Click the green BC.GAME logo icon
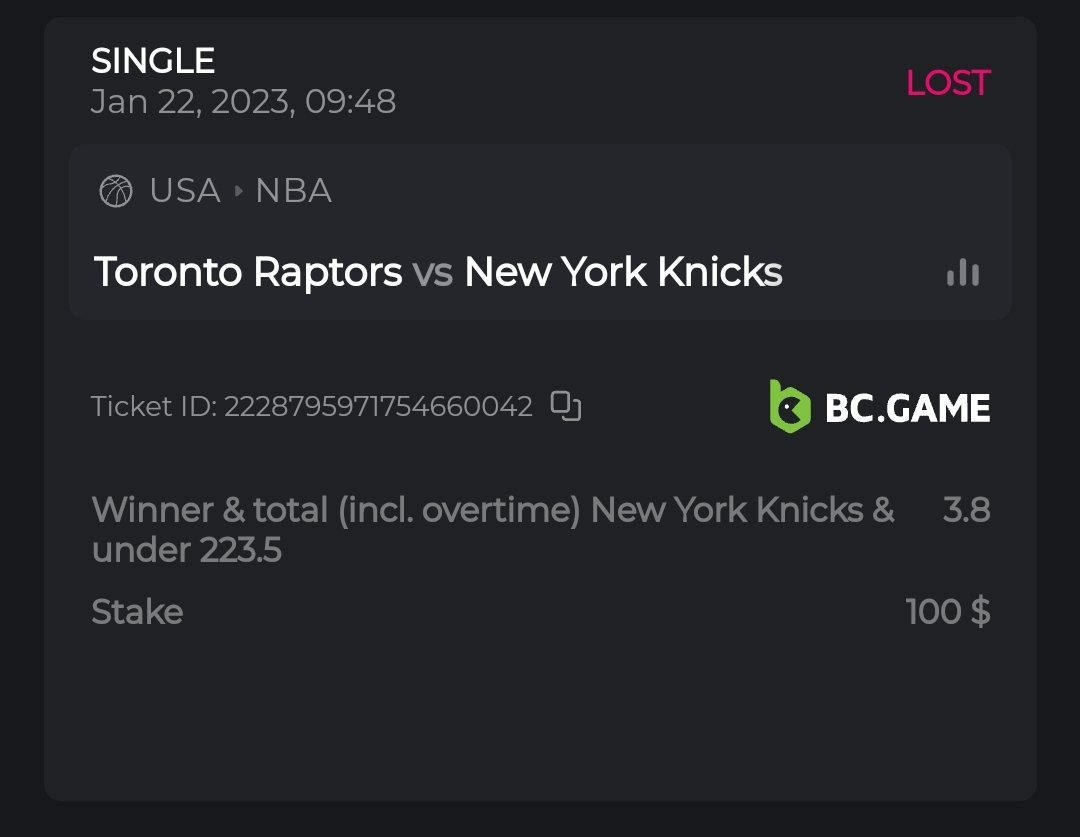This screenshot has height=837, width=1080. 789,406
